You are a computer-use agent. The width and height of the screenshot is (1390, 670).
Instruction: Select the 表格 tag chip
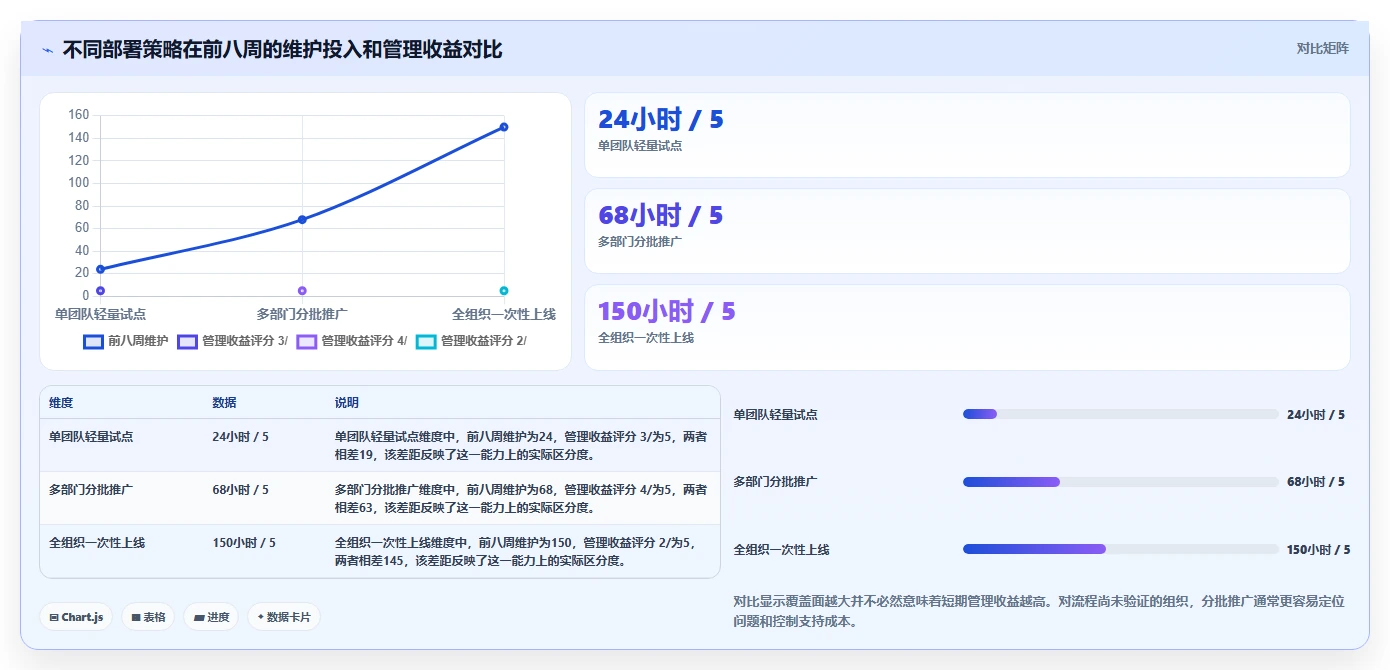[x=148, y=617]
